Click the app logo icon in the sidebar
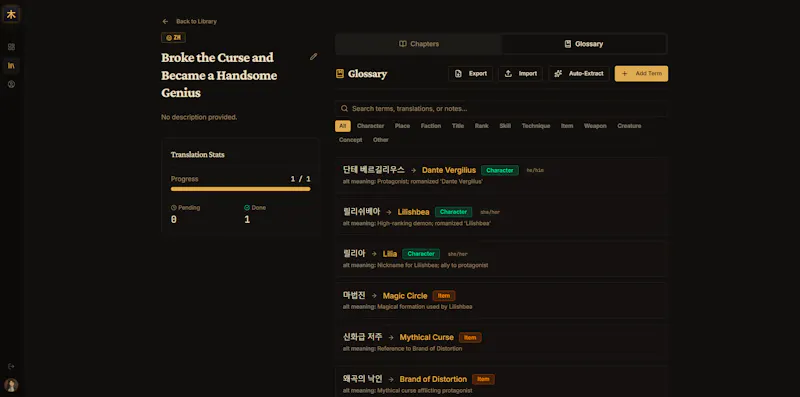 [x=11, y=14]
